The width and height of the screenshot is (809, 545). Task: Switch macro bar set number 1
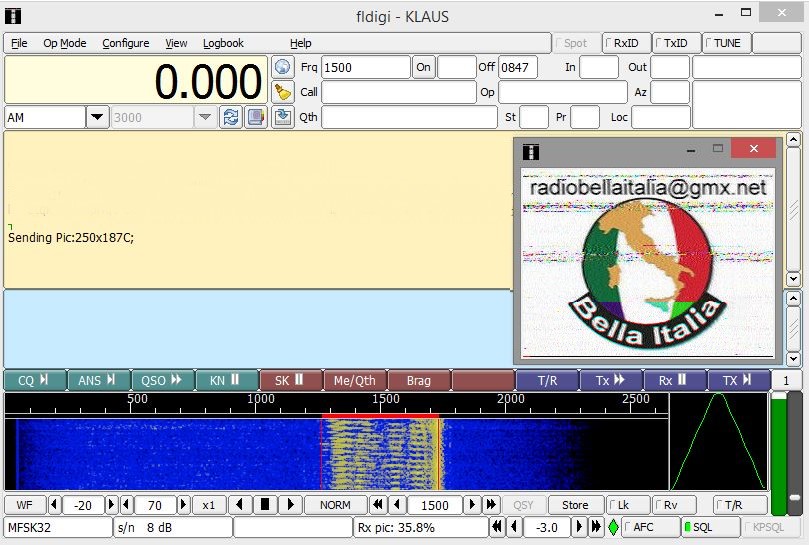pos(786,380)
